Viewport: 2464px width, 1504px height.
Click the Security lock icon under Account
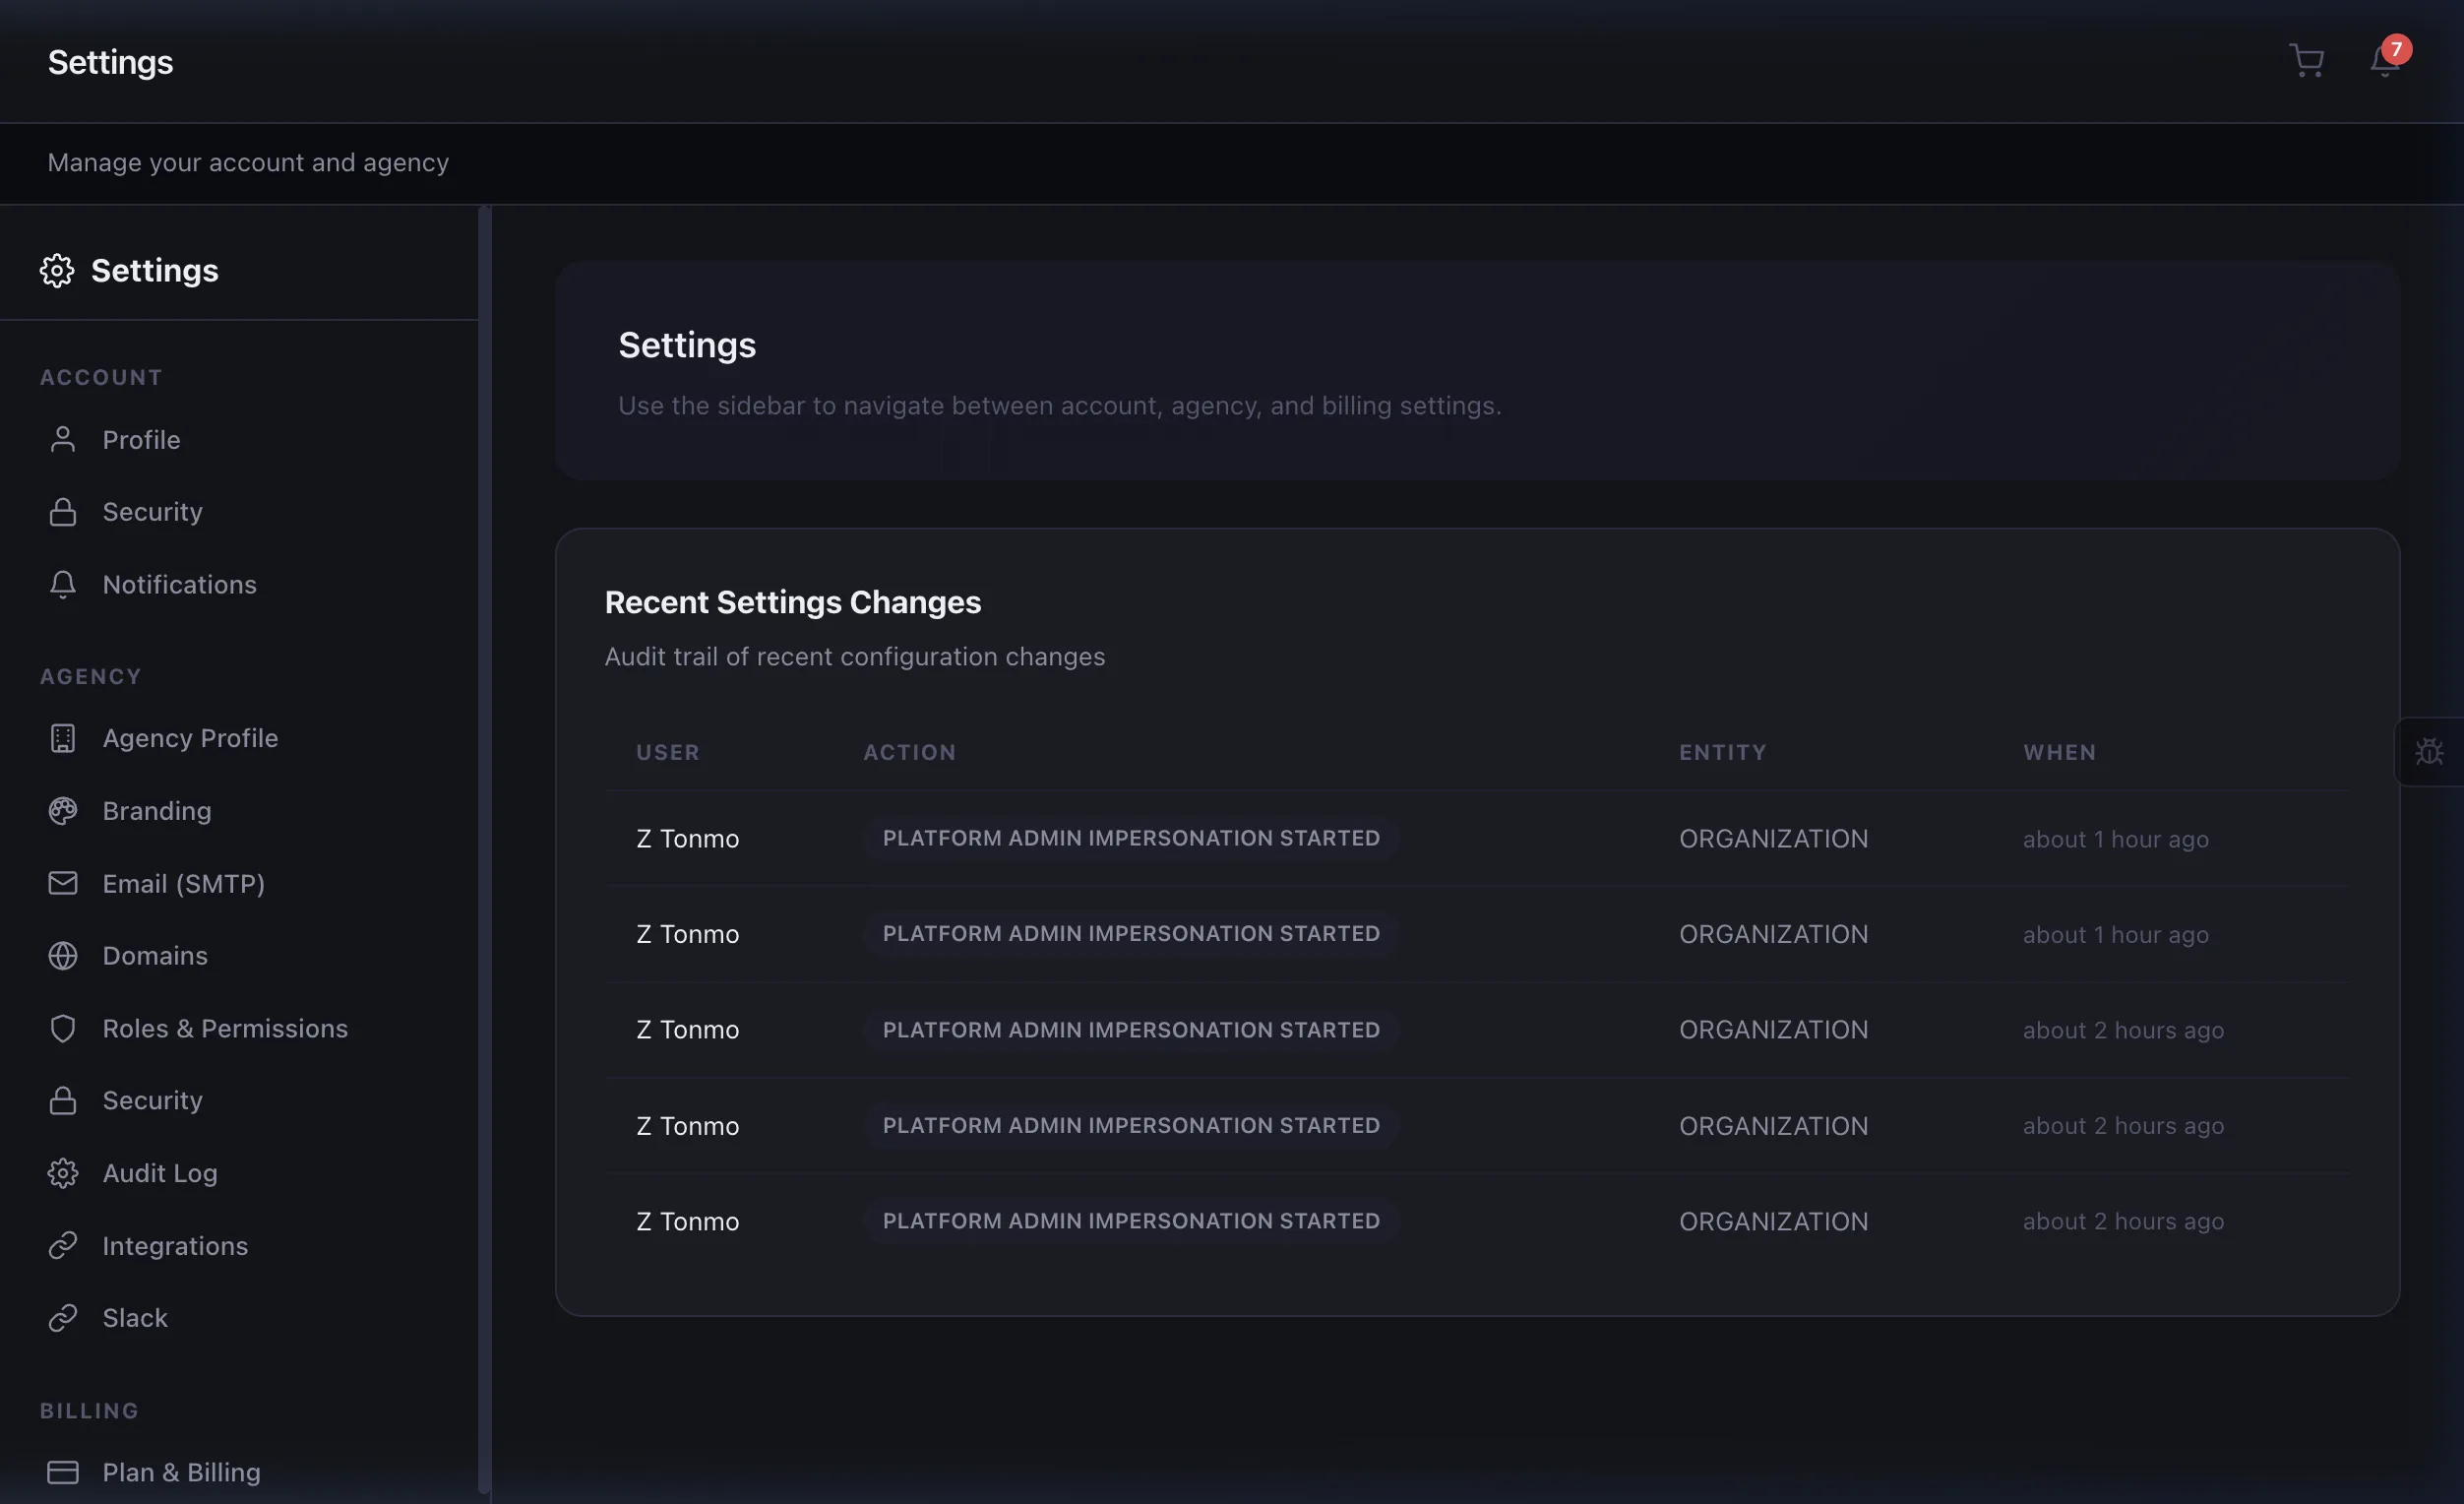(62, 511)
